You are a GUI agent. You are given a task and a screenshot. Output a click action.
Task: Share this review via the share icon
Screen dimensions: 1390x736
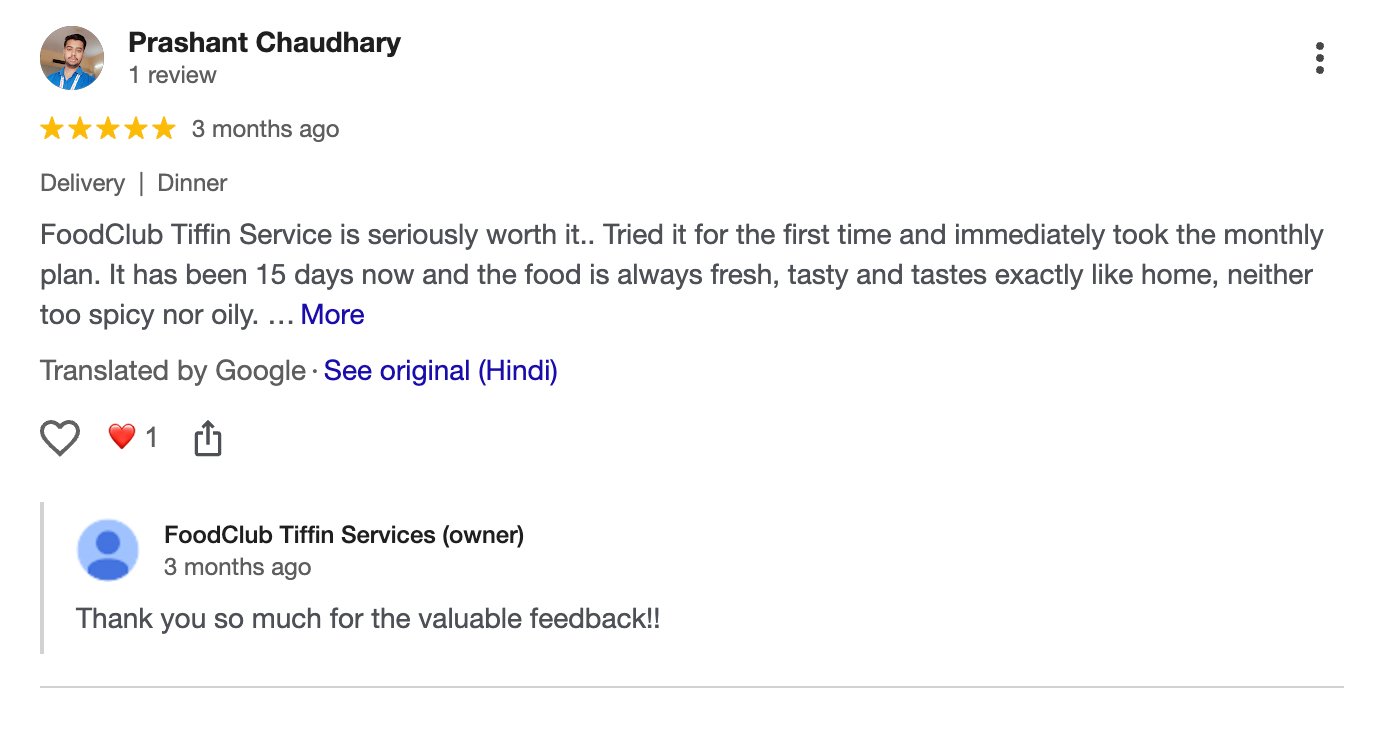pyautogui.click(x=207, y=438)
